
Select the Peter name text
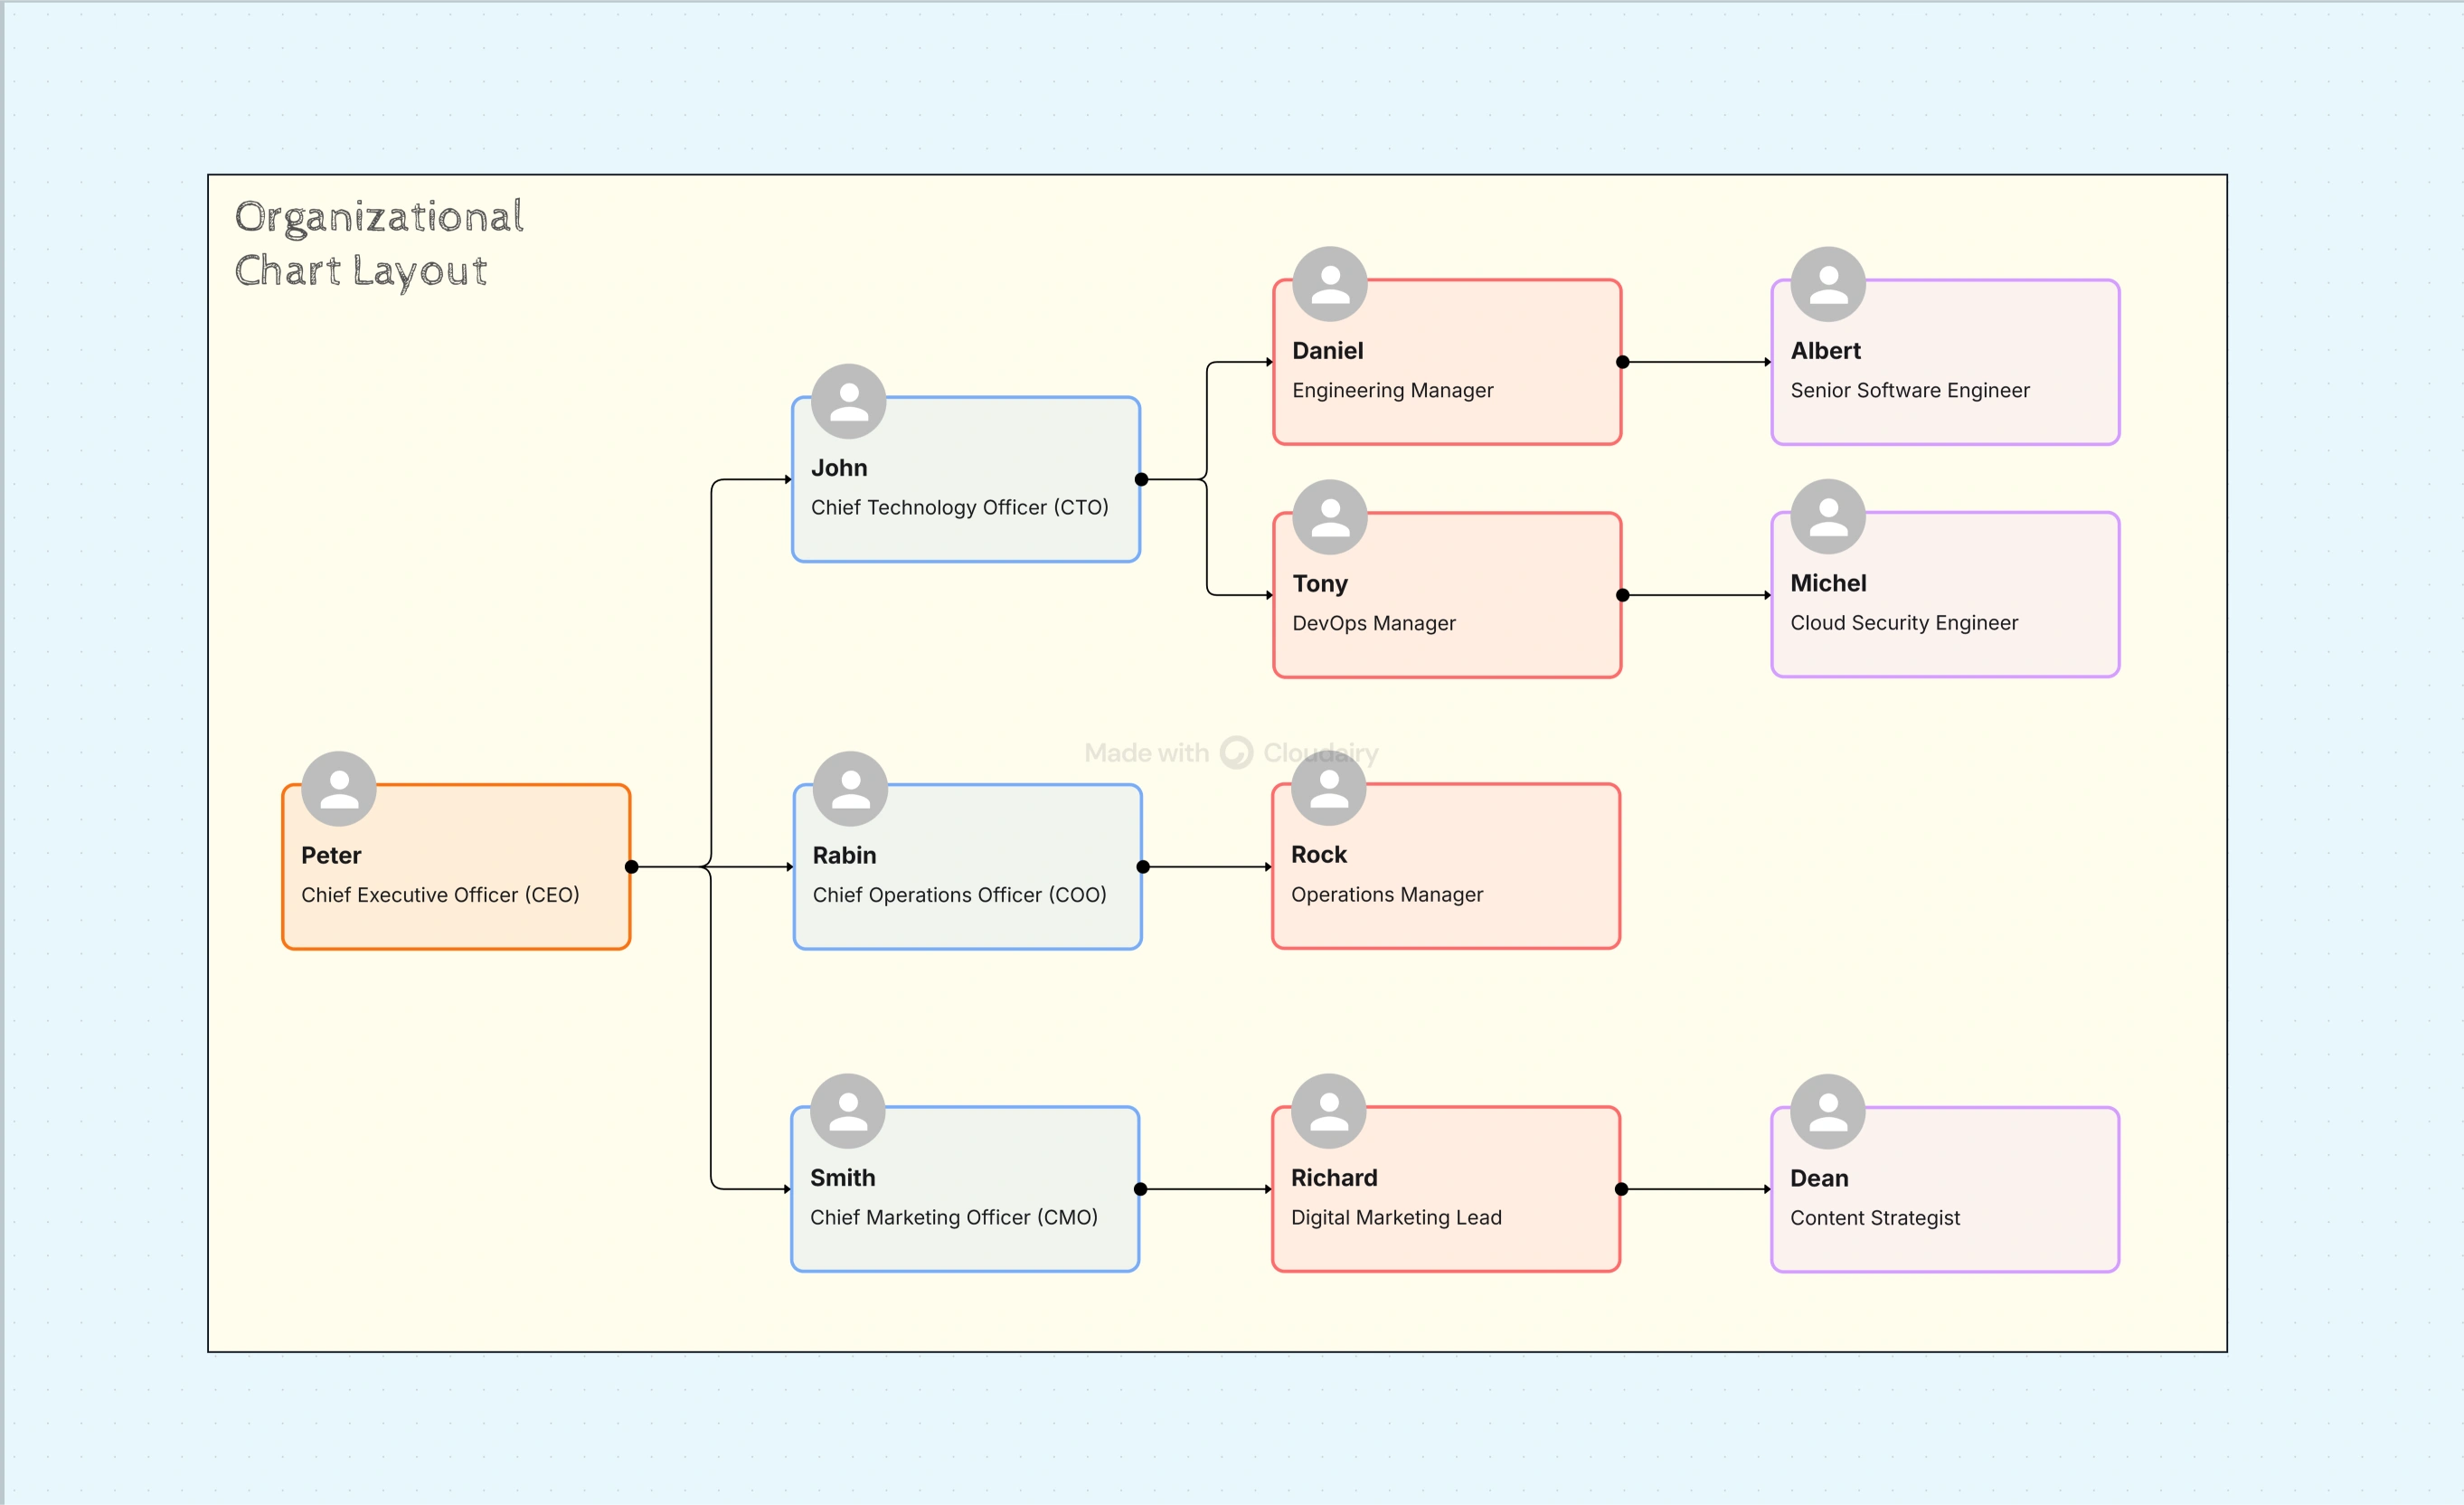[x=331, y=855]
